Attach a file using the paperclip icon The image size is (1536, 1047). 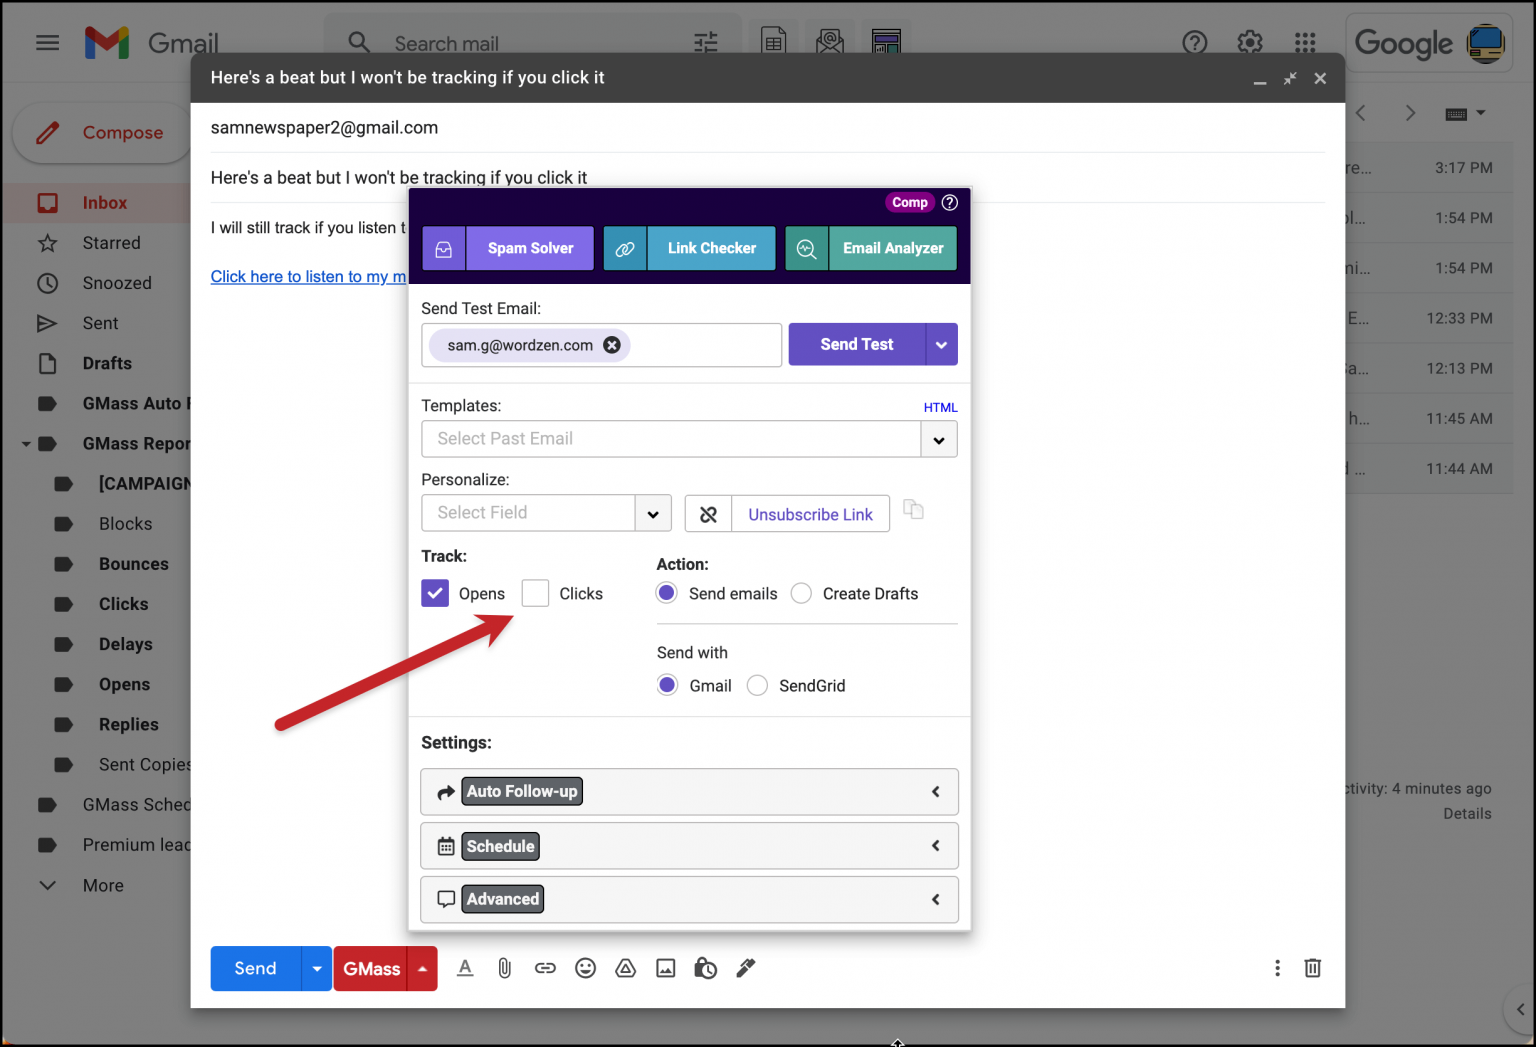(x=504, y=968)
